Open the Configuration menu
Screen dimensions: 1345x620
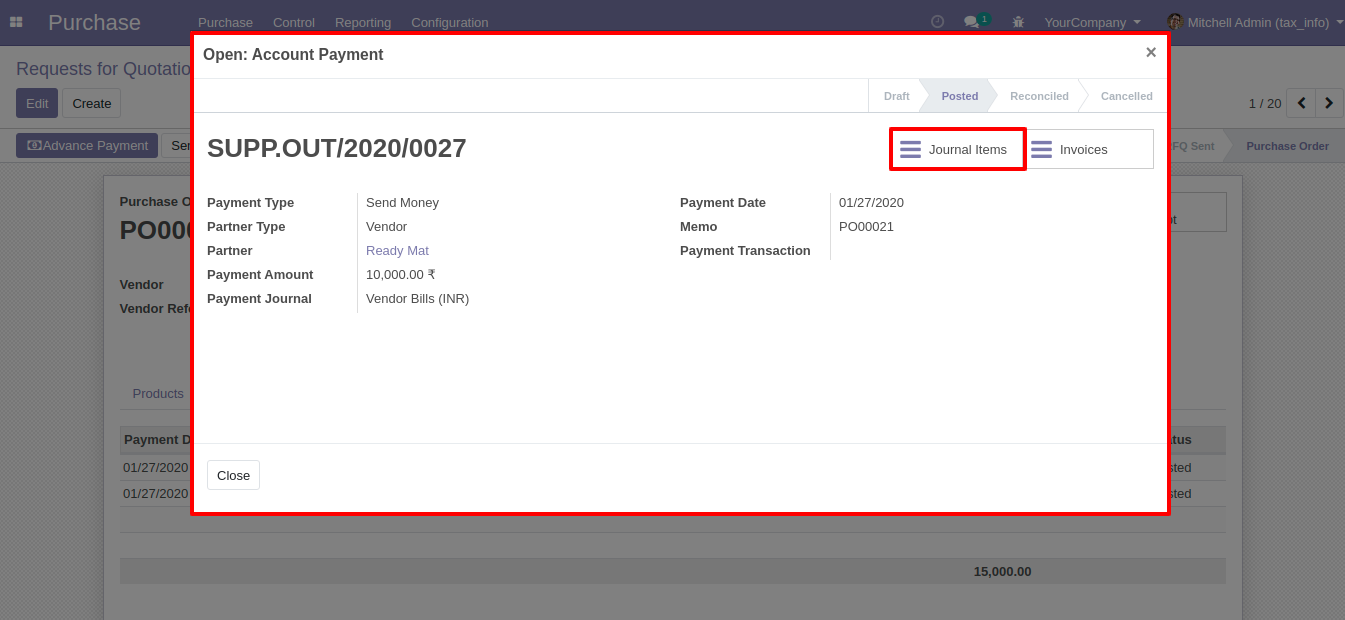450,22
